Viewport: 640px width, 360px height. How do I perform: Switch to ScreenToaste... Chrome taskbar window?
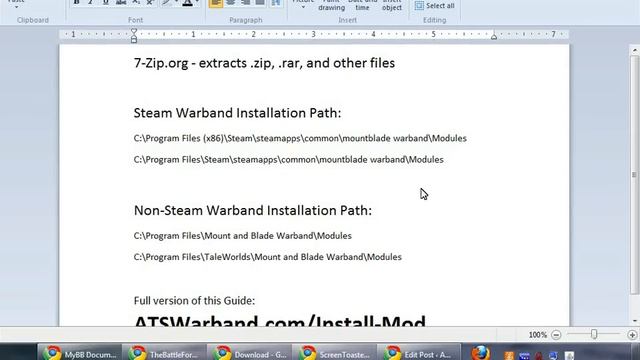click(334, 353)
